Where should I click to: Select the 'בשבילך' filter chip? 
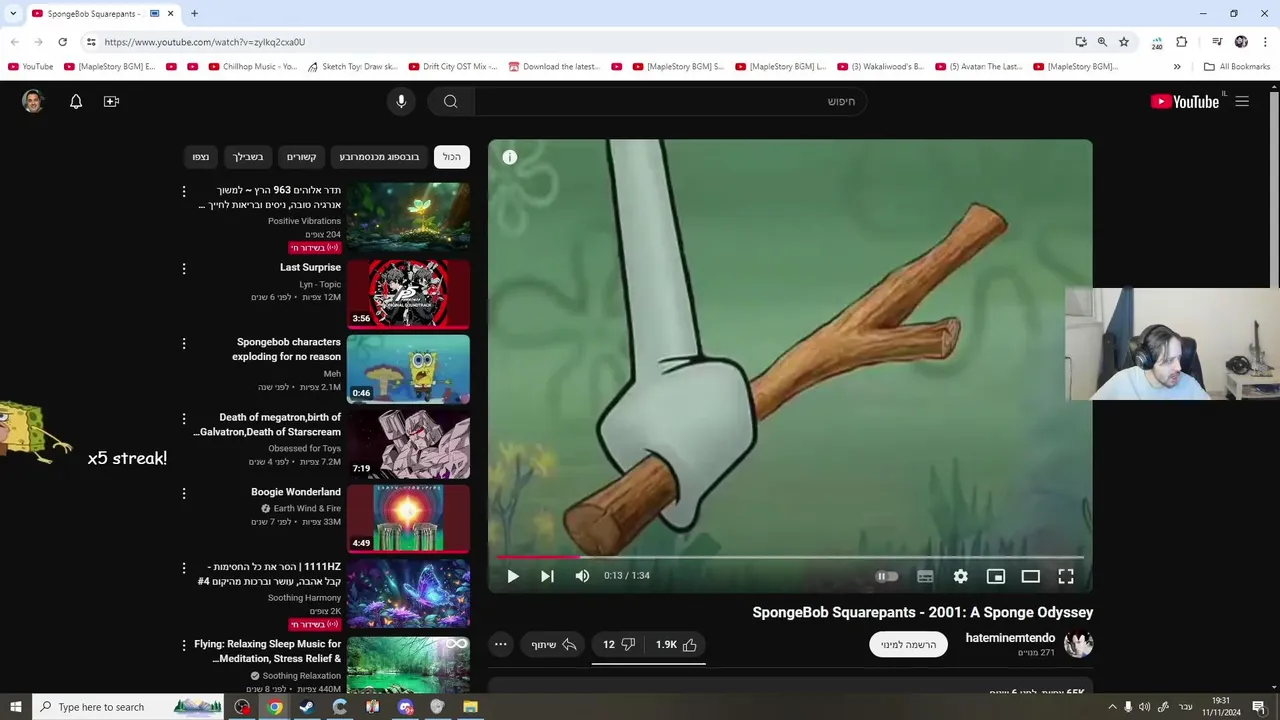(x=248, y=157)
